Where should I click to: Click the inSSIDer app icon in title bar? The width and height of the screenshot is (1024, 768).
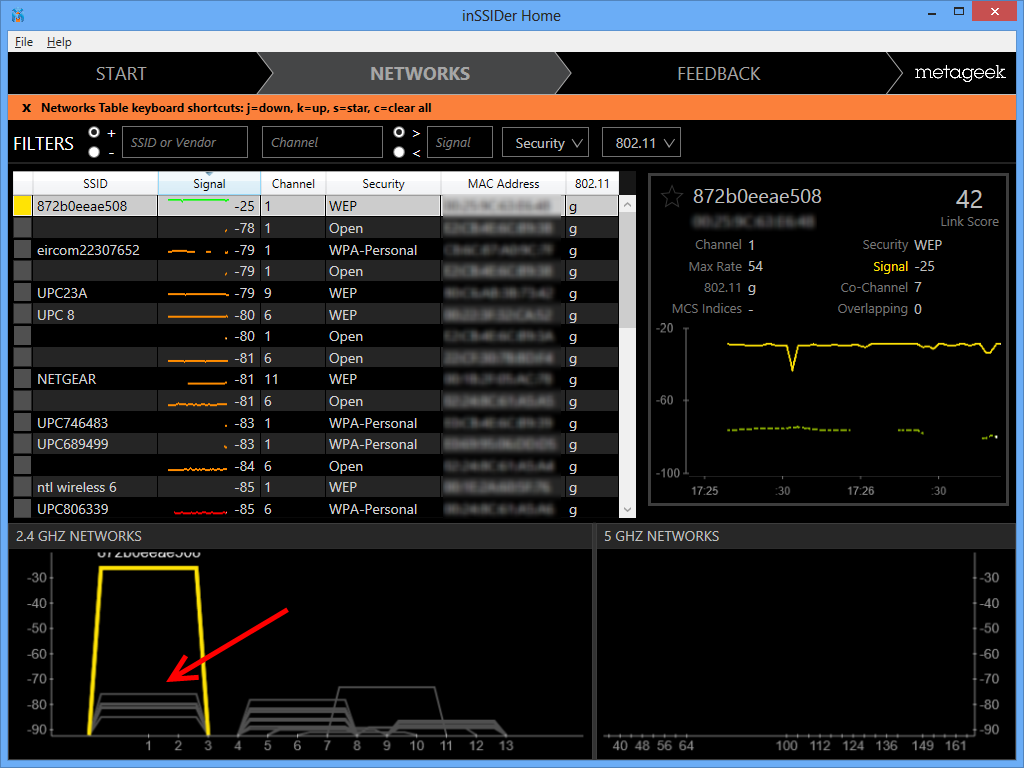tap(18, 15)
